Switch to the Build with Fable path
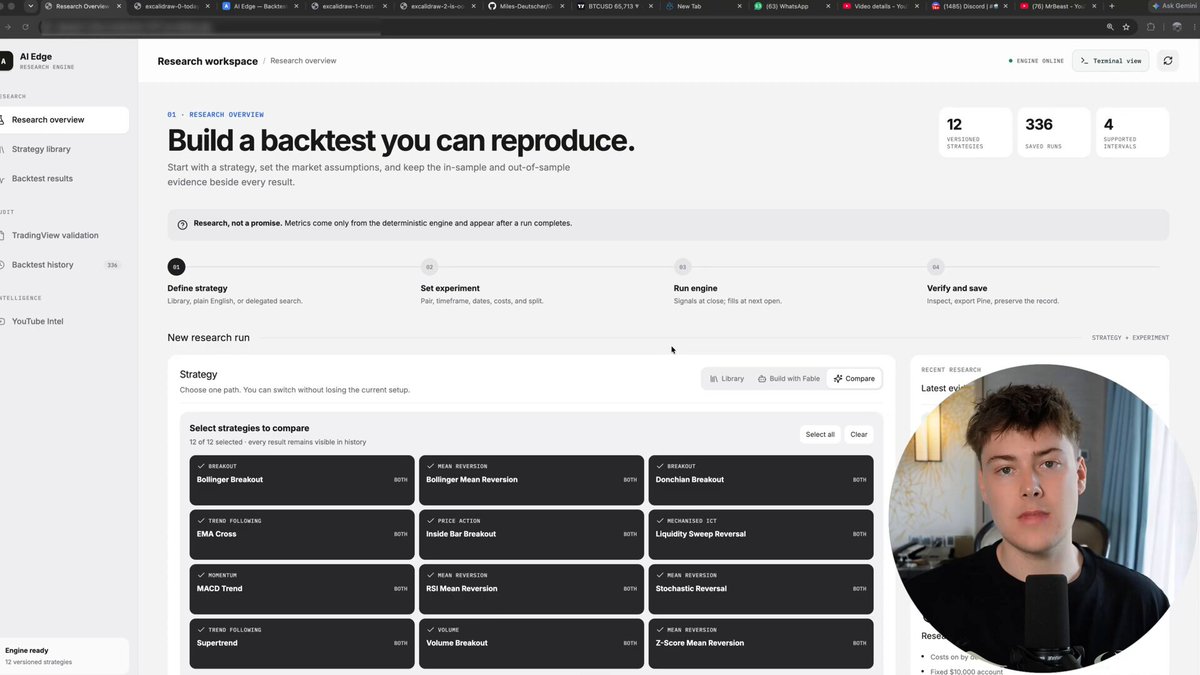Screen dimensions: 1200x675 point(789,379)
